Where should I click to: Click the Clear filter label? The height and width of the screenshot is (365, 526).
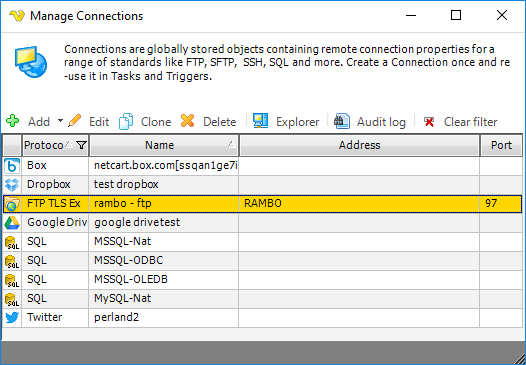pyautogui.click(x=470, y=122)
